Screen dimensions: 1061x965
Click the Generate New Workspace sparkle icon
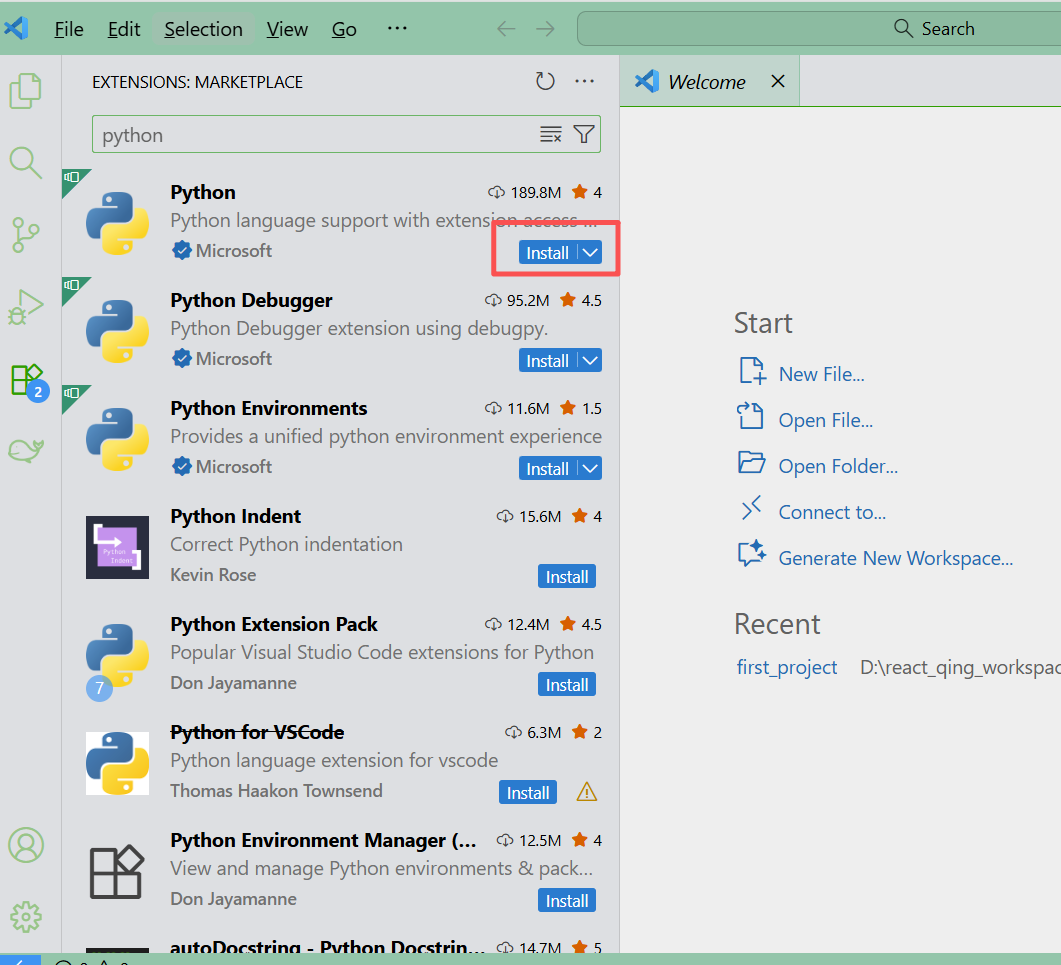[x=752, y=554]
